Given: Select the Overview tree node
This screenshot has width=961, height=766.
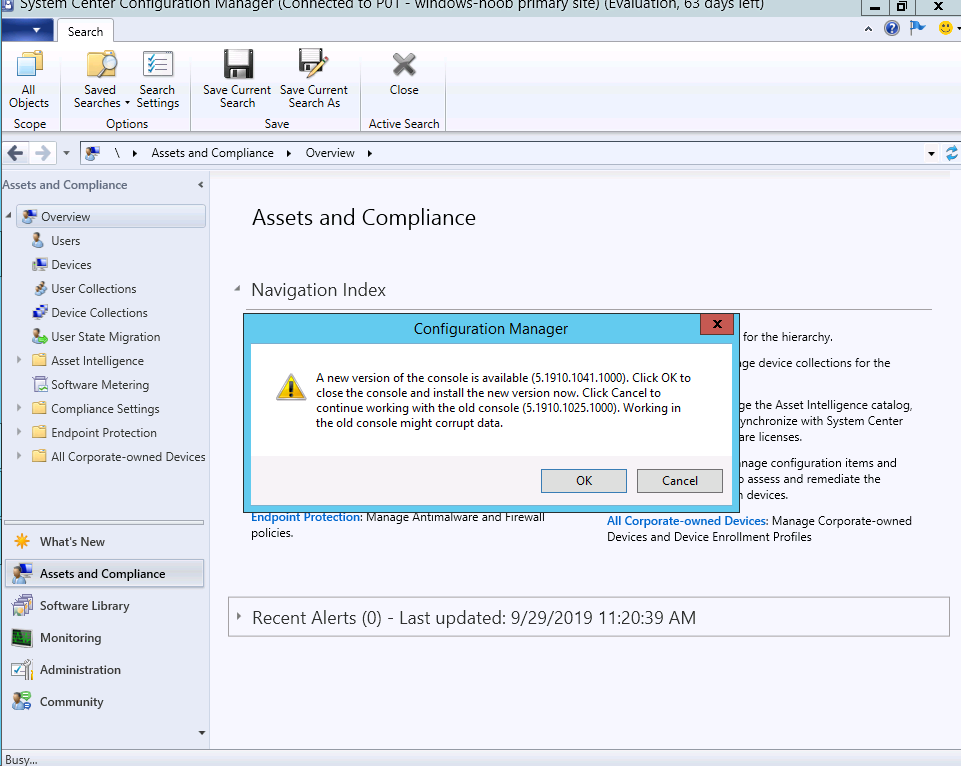Looking at the screenshot, I should tap(111, 216).
